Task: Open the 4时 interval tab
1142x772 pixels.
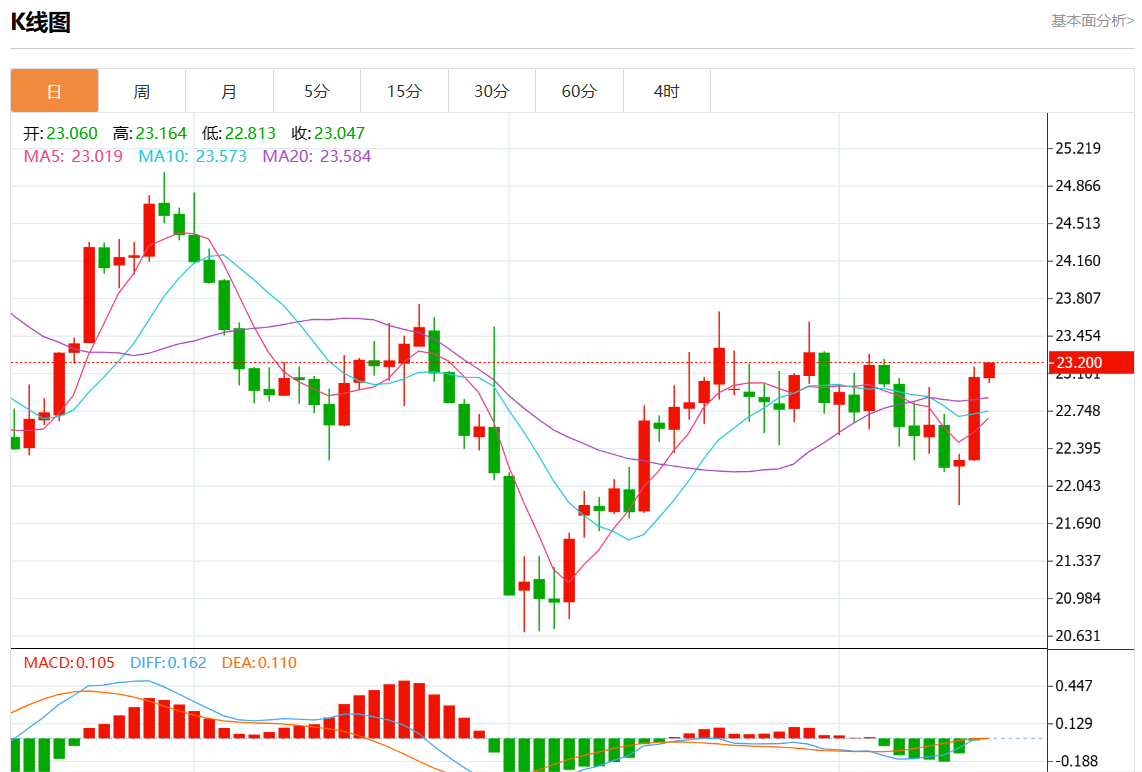Action: coord(666,91)
